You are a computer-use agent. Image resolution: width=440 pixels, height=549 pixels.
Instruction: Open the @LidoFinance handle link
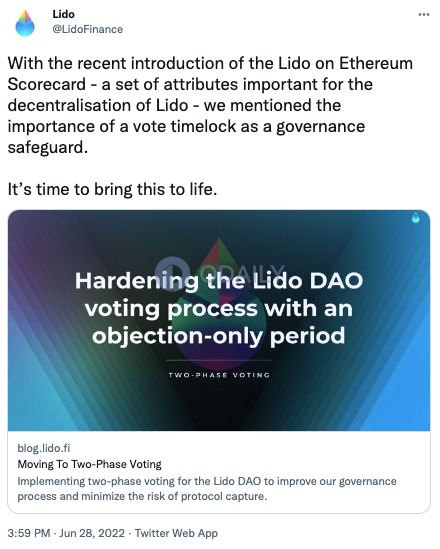click(x=88, y=29)
